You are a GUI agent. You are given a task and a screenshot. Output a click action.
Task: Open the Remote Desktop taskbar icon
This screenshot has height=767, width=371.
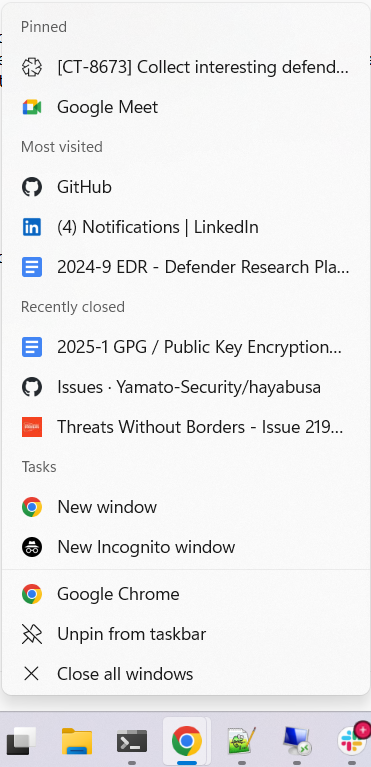pyautogui.click(x=297, y=741)
